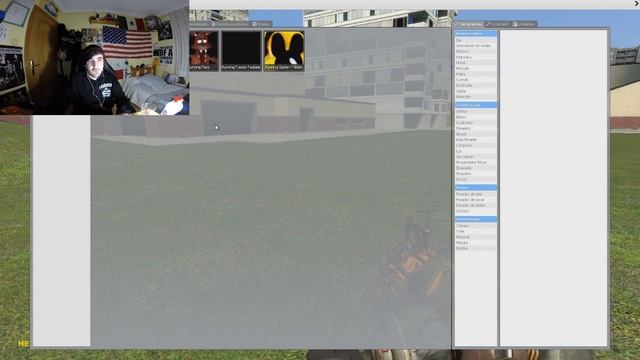This screenshot has height=360, width=640.
Task: Select the Propiedades físicas tool
Action: tap(476, 162)
